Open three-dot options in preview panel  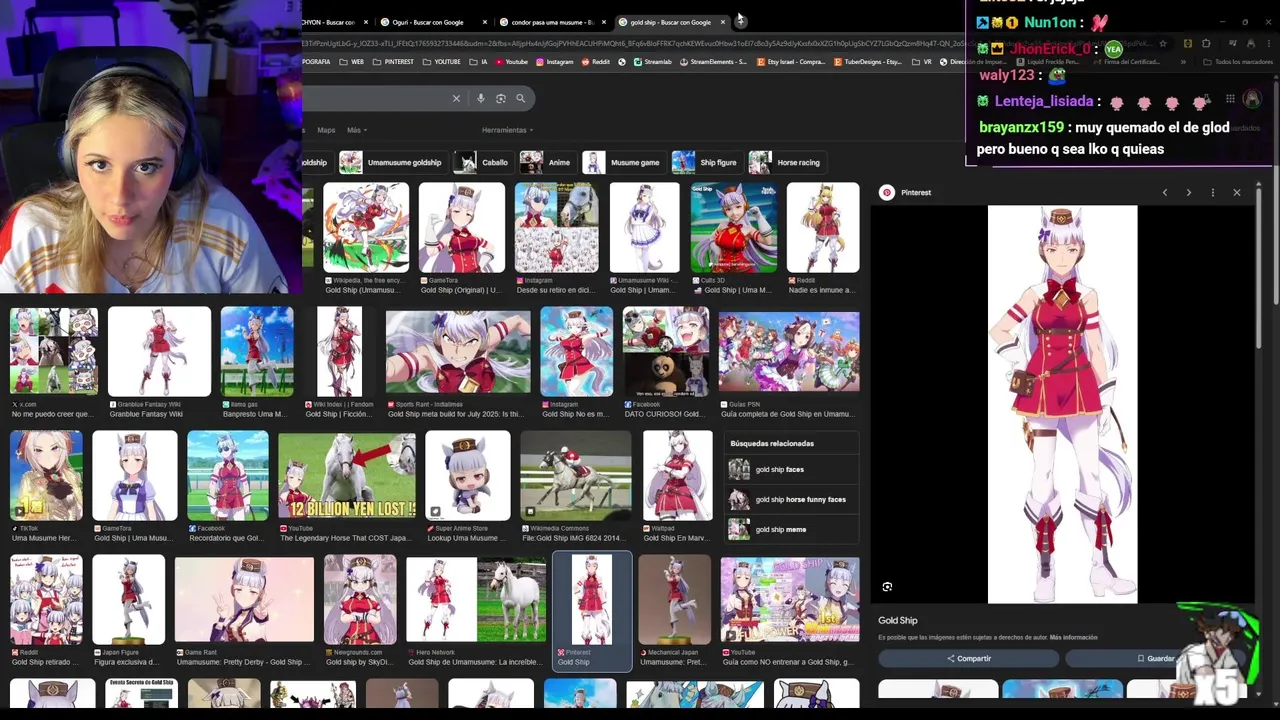(x=1213, y=192)
